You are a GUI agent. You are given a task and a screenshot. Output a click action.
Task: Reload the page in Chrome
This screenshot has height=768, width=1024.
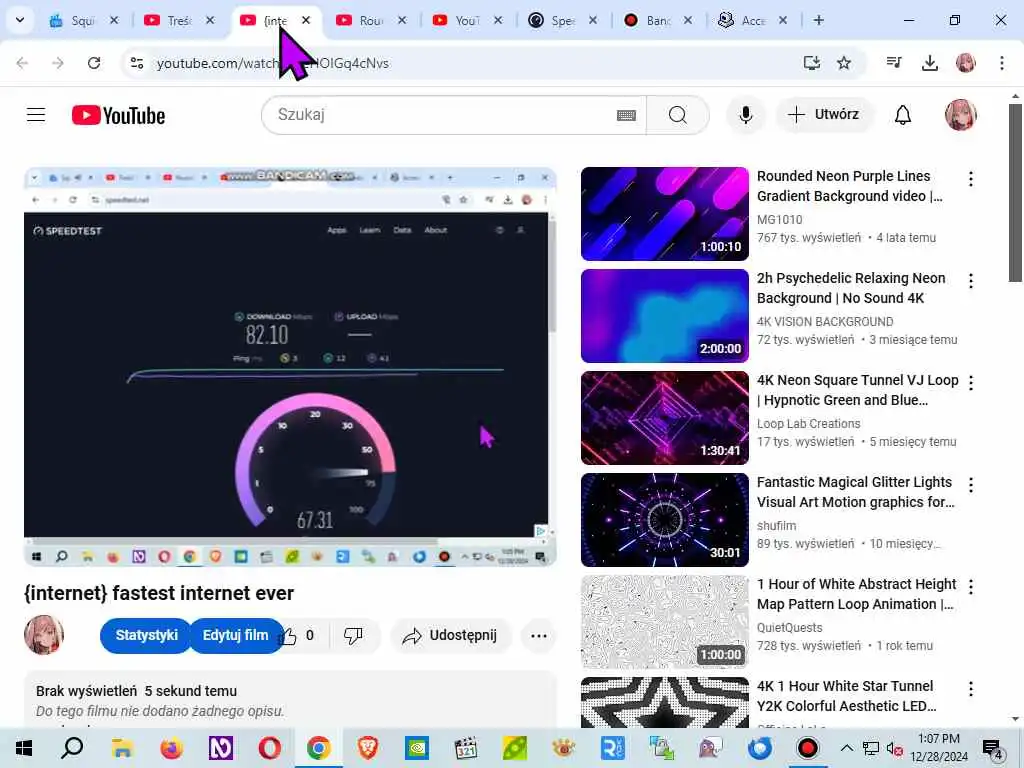tap(94, 63)
